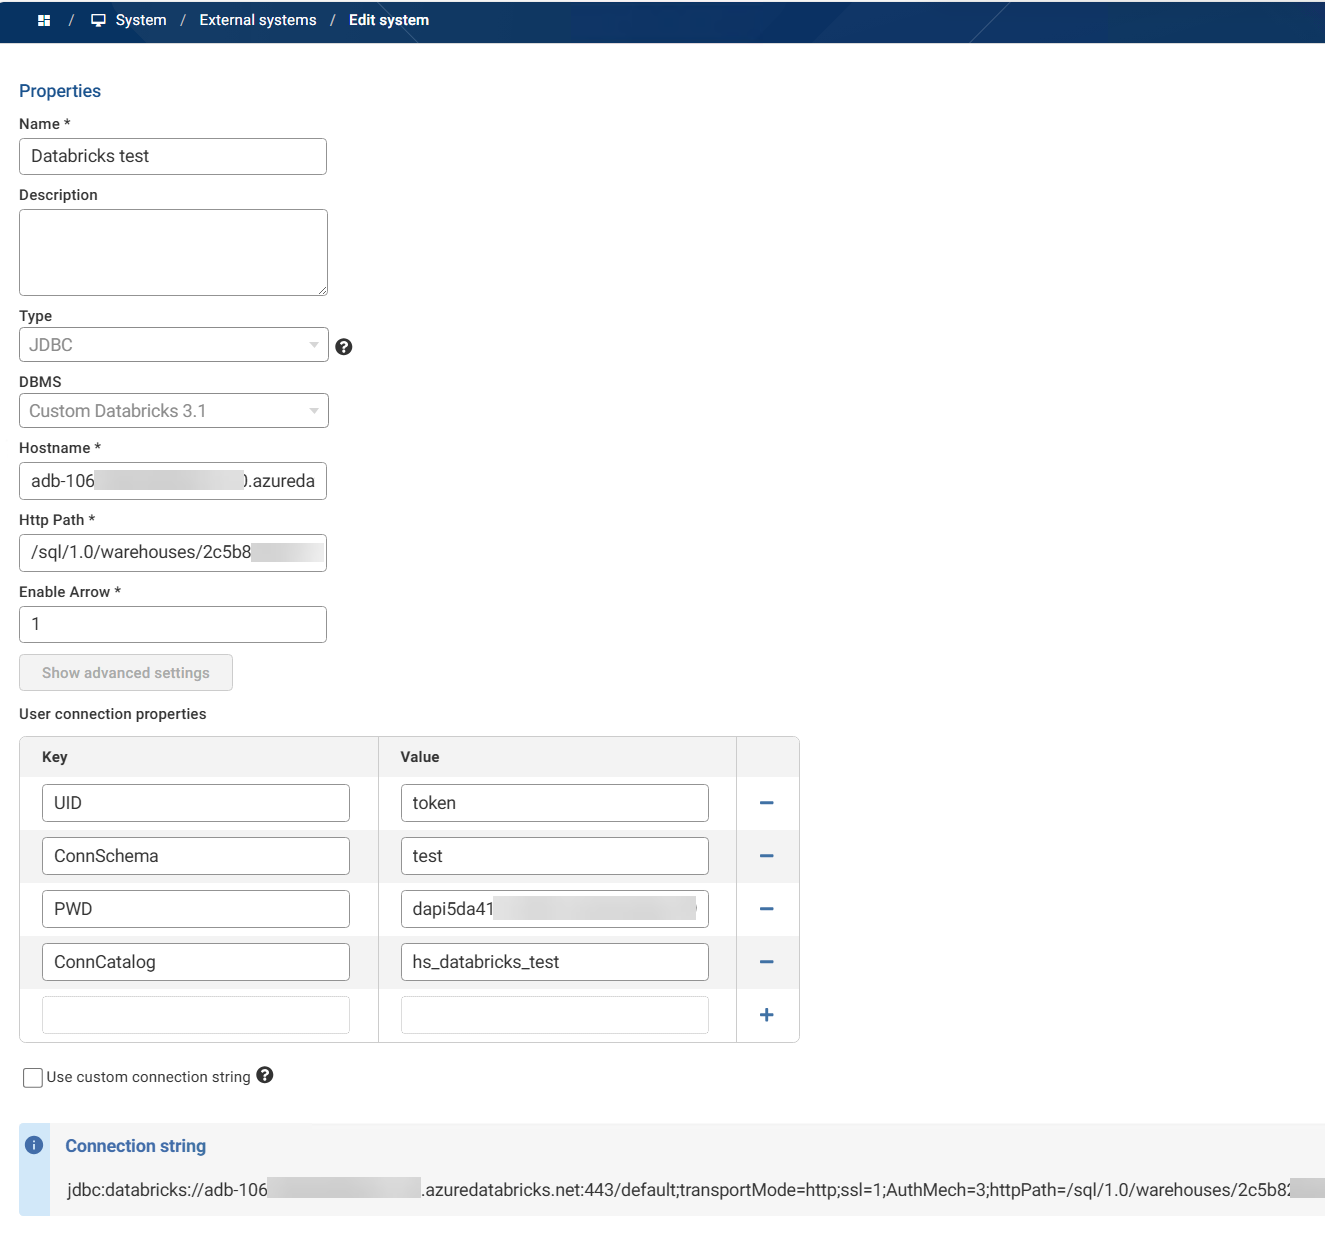Click the Properties section heading
This screenshot has height=1233, width=1325.
[x=60, y=91]
